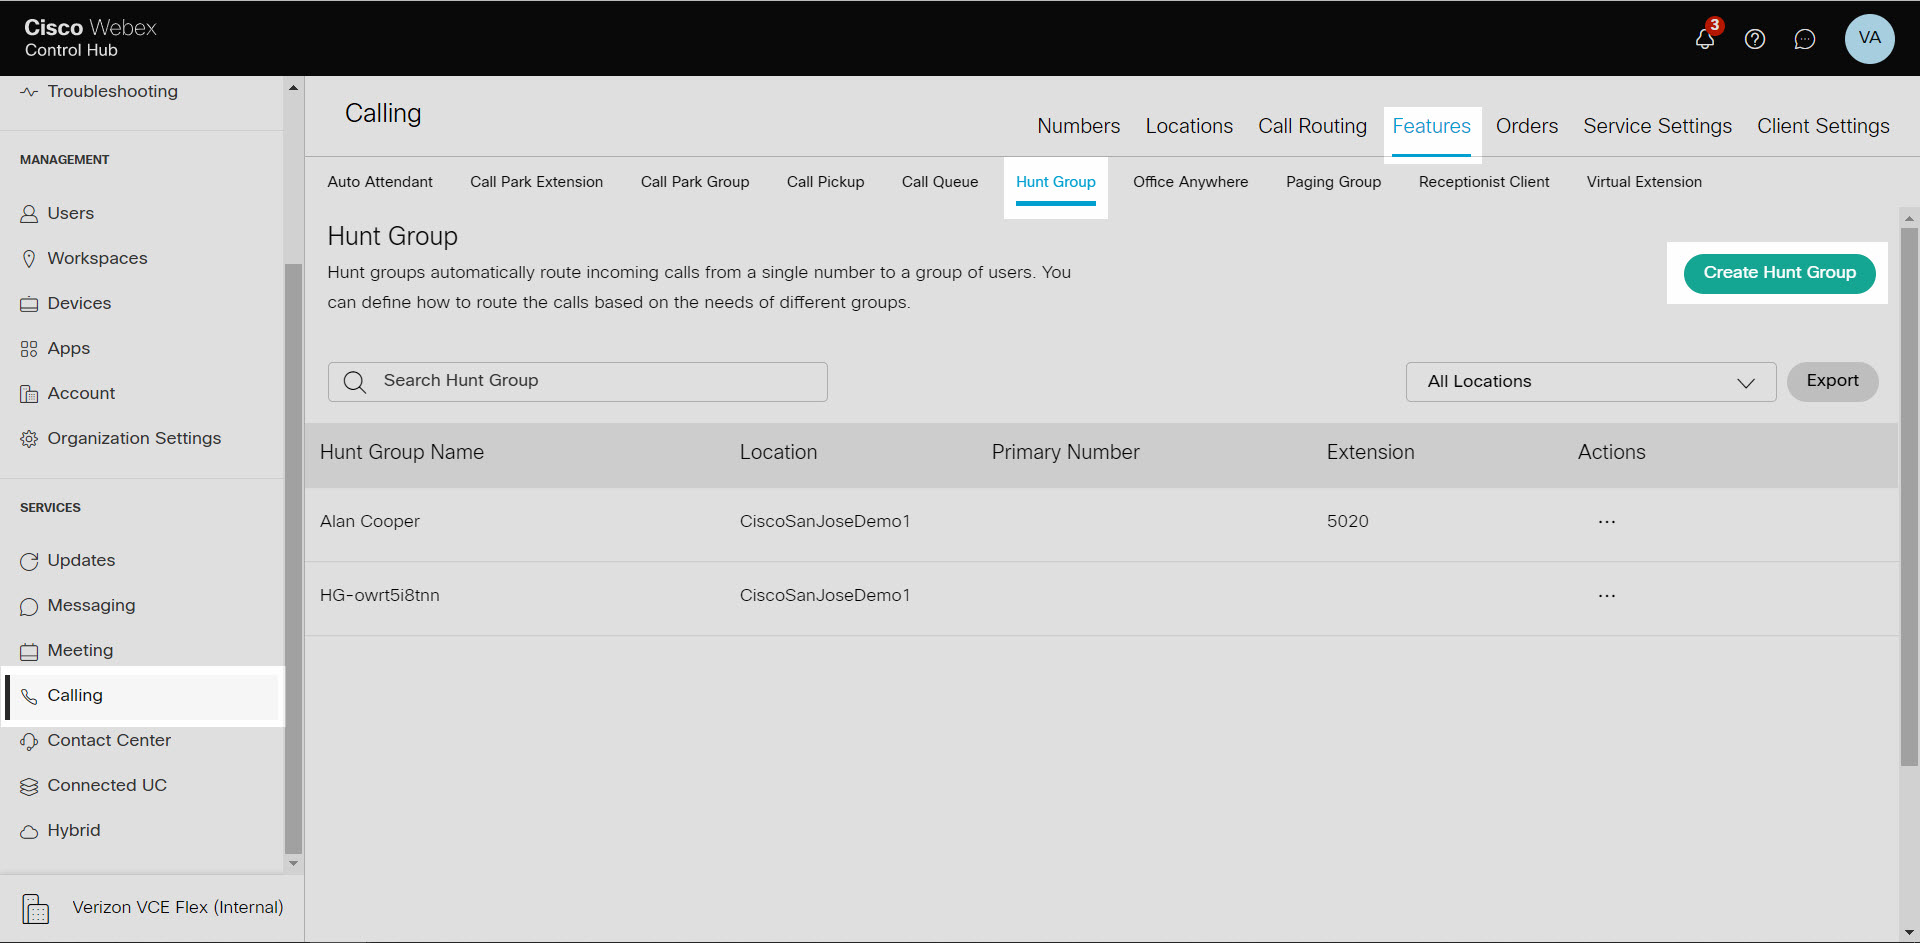The height and width of the screenshot is (943, 1920).
Task: Select the Messaging chat bubble icon
Action: click(30, 605)
